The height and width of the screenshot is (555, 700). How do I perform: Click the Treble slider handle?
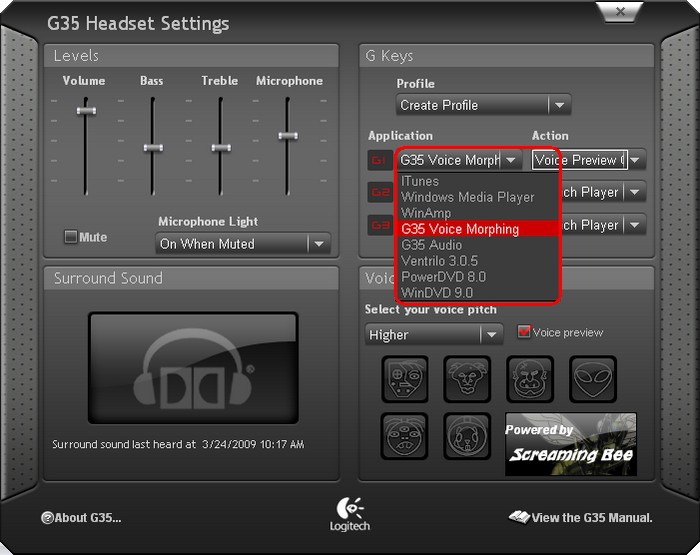(221, 148)
